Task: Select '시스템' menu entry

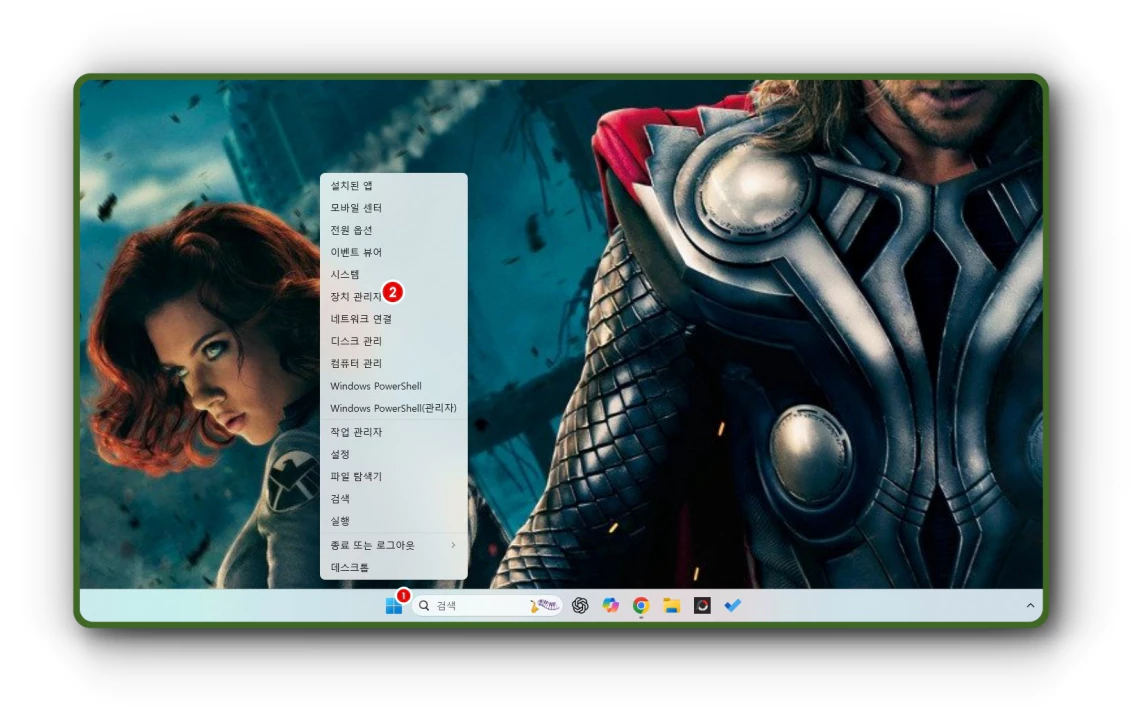Action: tap(394, 274)
